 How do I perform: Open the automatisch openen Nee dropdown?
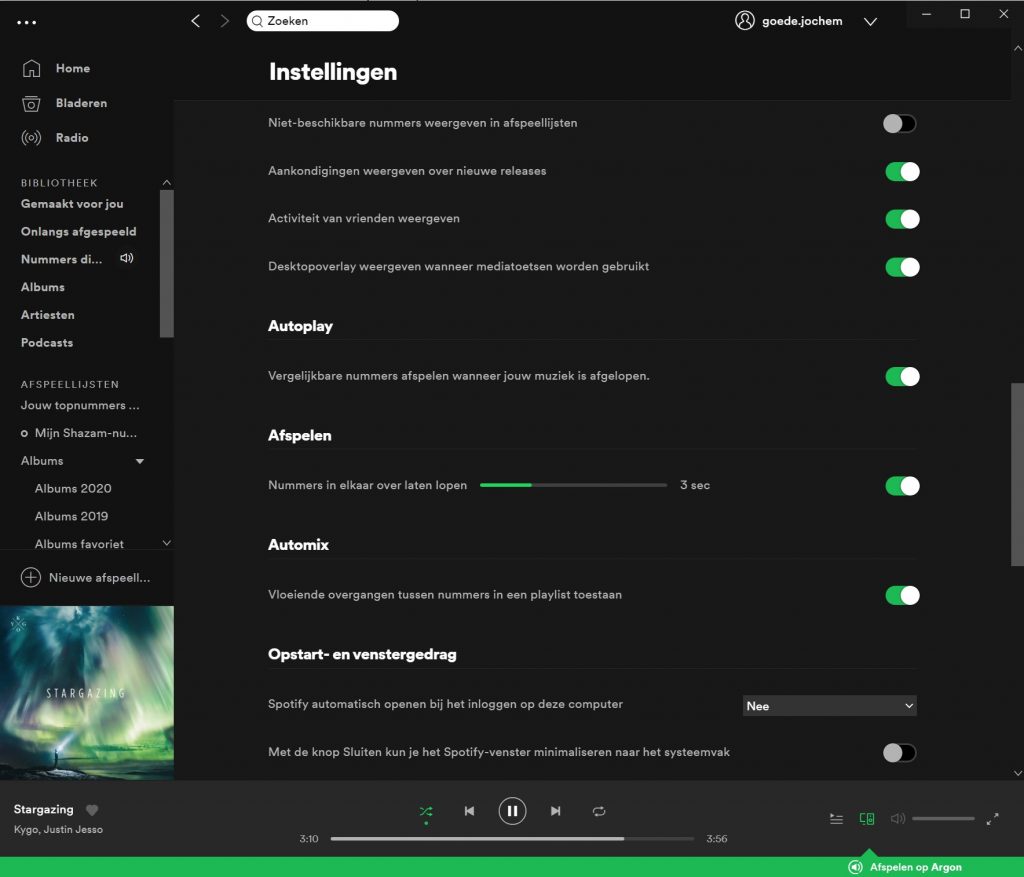[x=829, y=706]
